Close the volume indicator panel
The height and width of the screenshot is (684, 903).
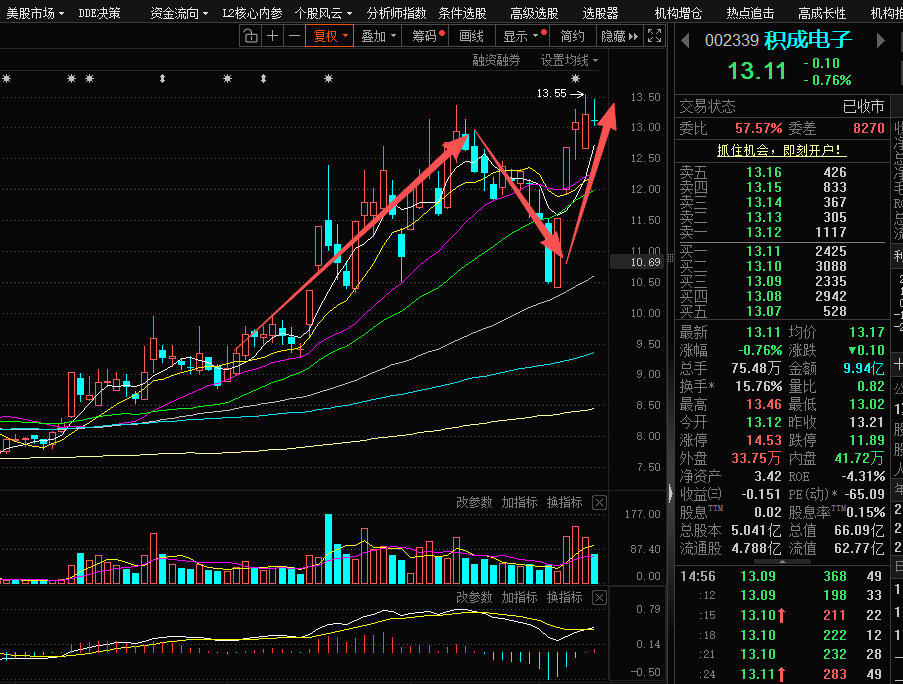[600, 503]
